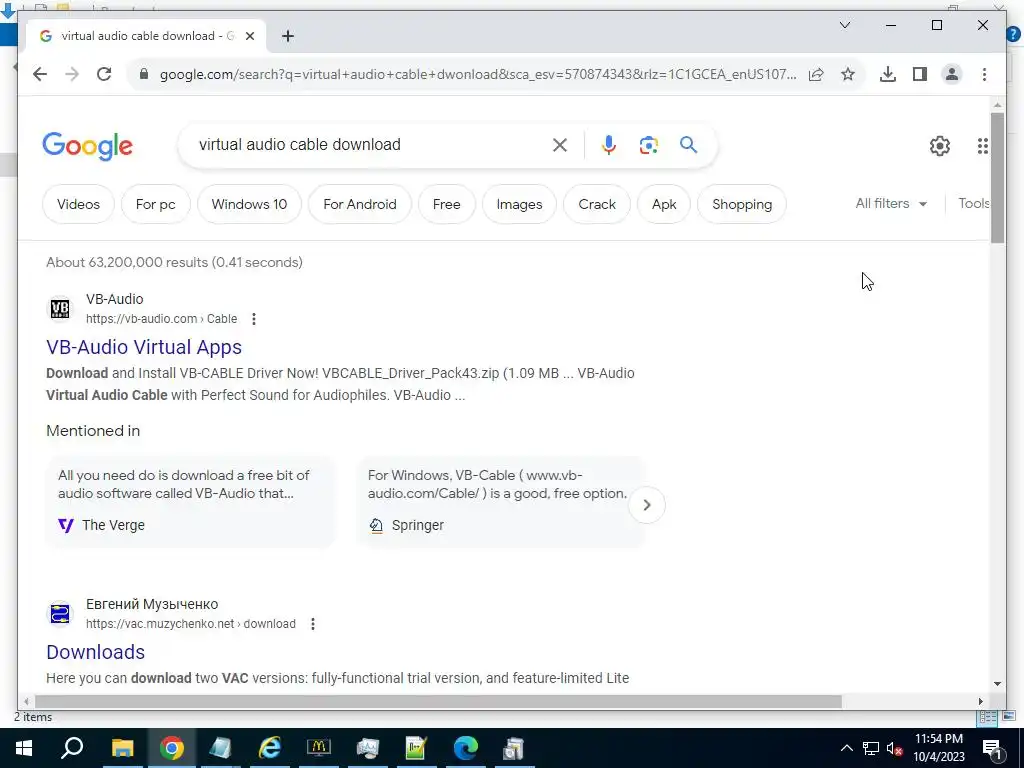Share this page using the address bar icon

pyautogui.click(x=816, y=74)
